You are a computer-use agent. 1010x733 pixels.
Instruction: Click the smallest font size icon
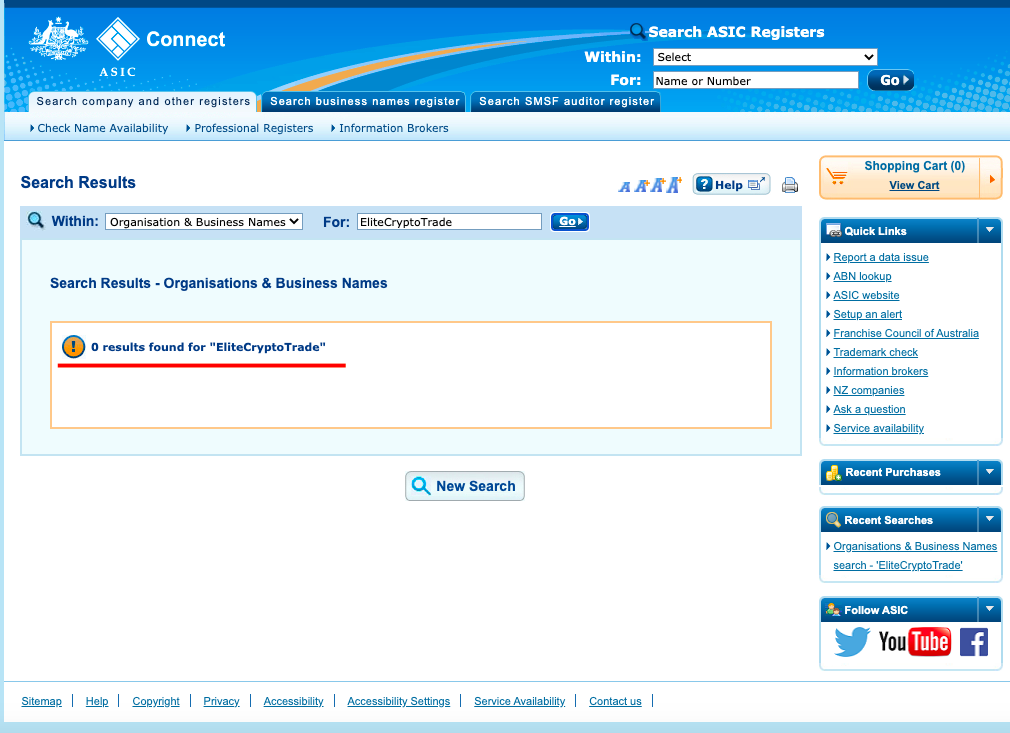click(624, 187)
